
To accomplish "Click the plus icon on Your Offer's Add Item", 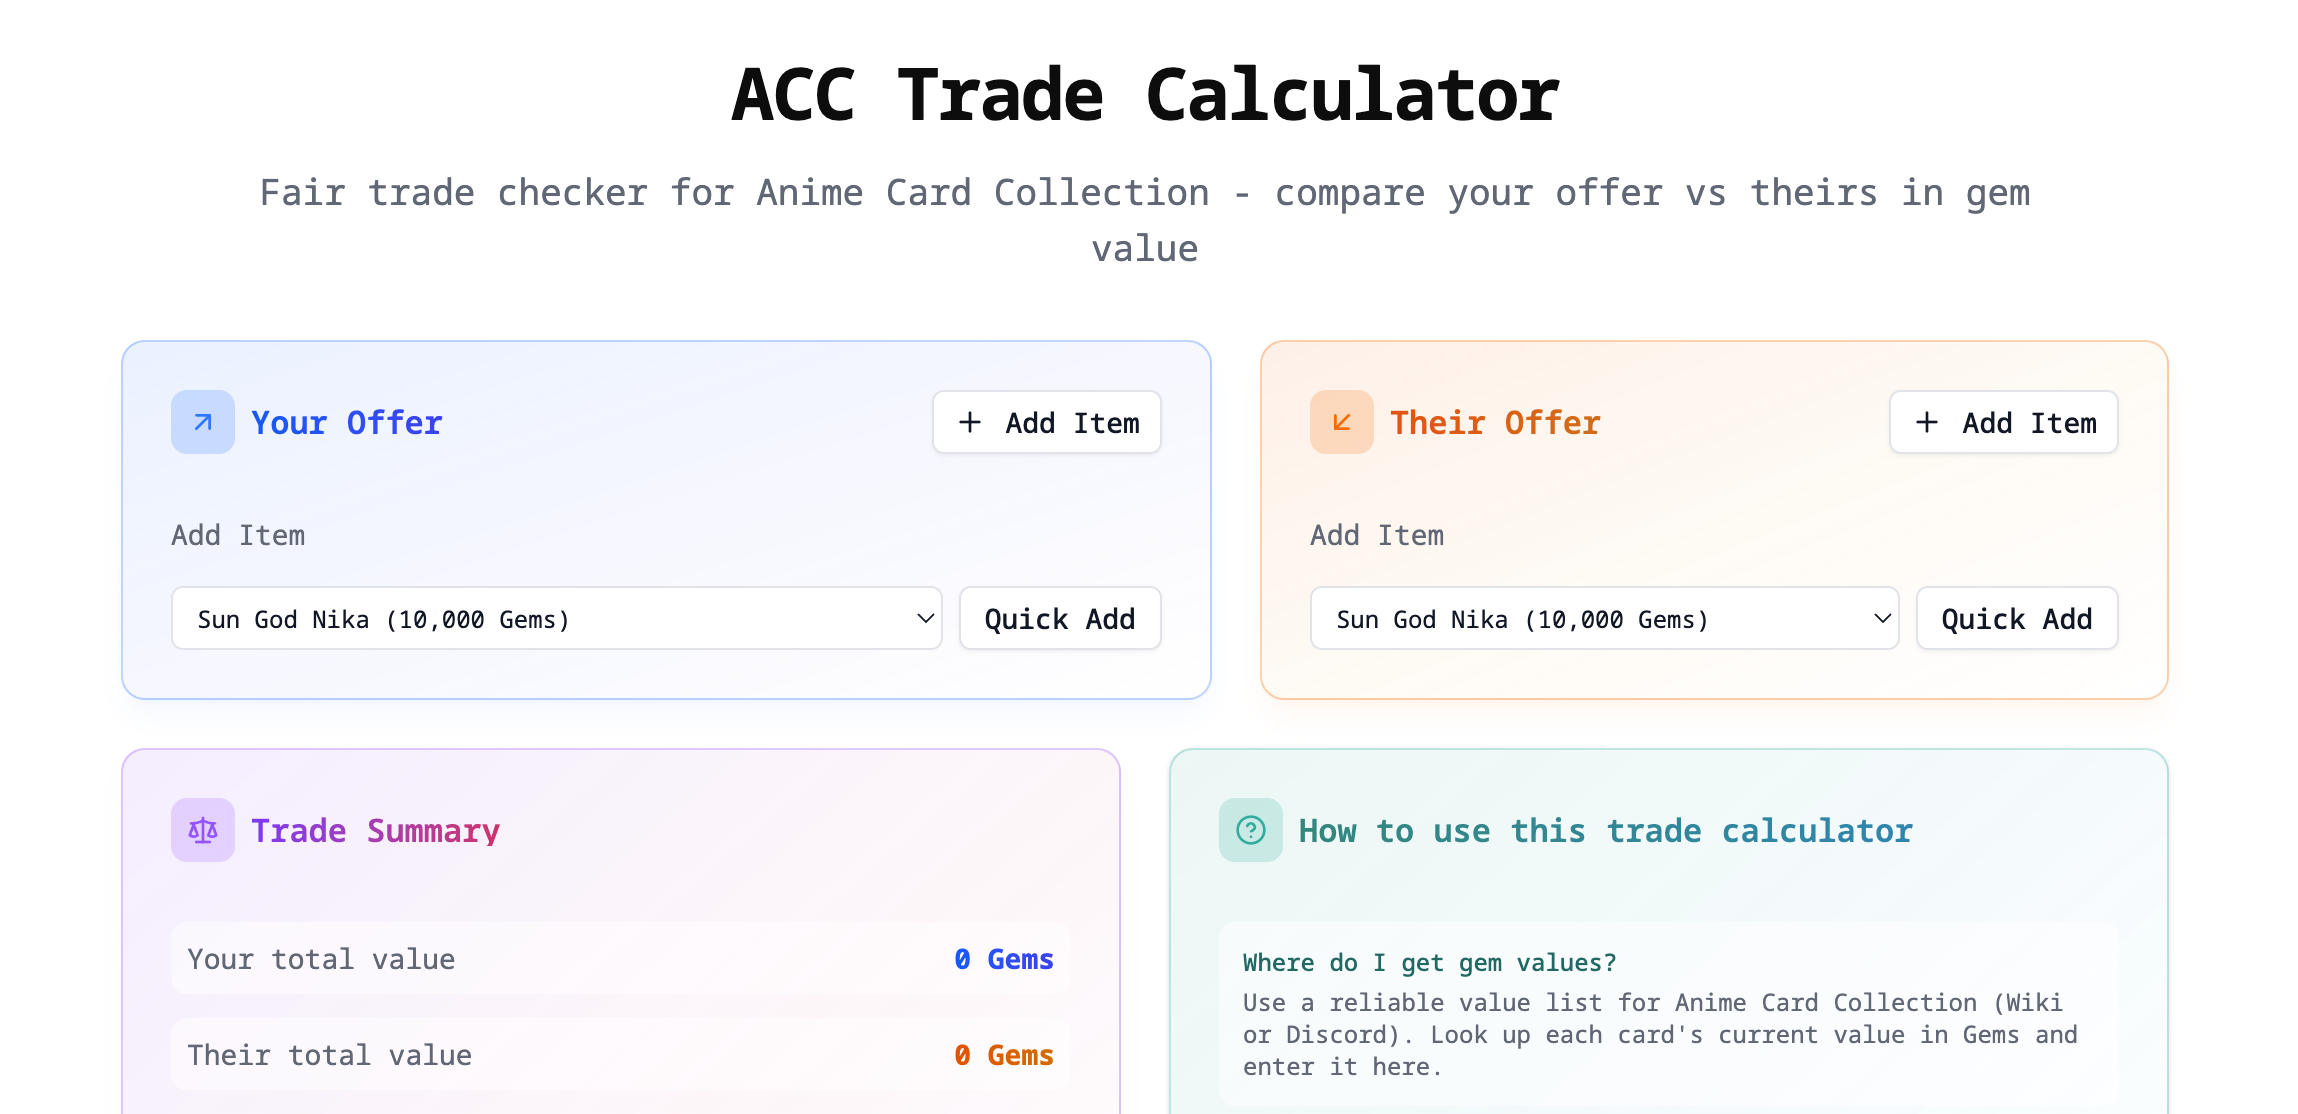I will 969,422.
